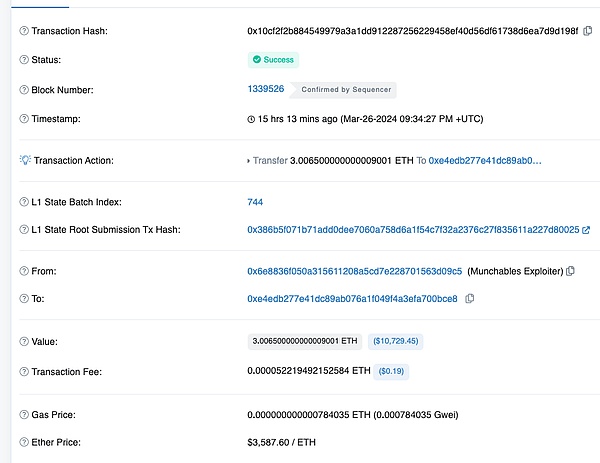This screenshot has width=600, height=463.
Task: Click the Transaction Action lightbulb icon
Action: [x=25, y=160]
